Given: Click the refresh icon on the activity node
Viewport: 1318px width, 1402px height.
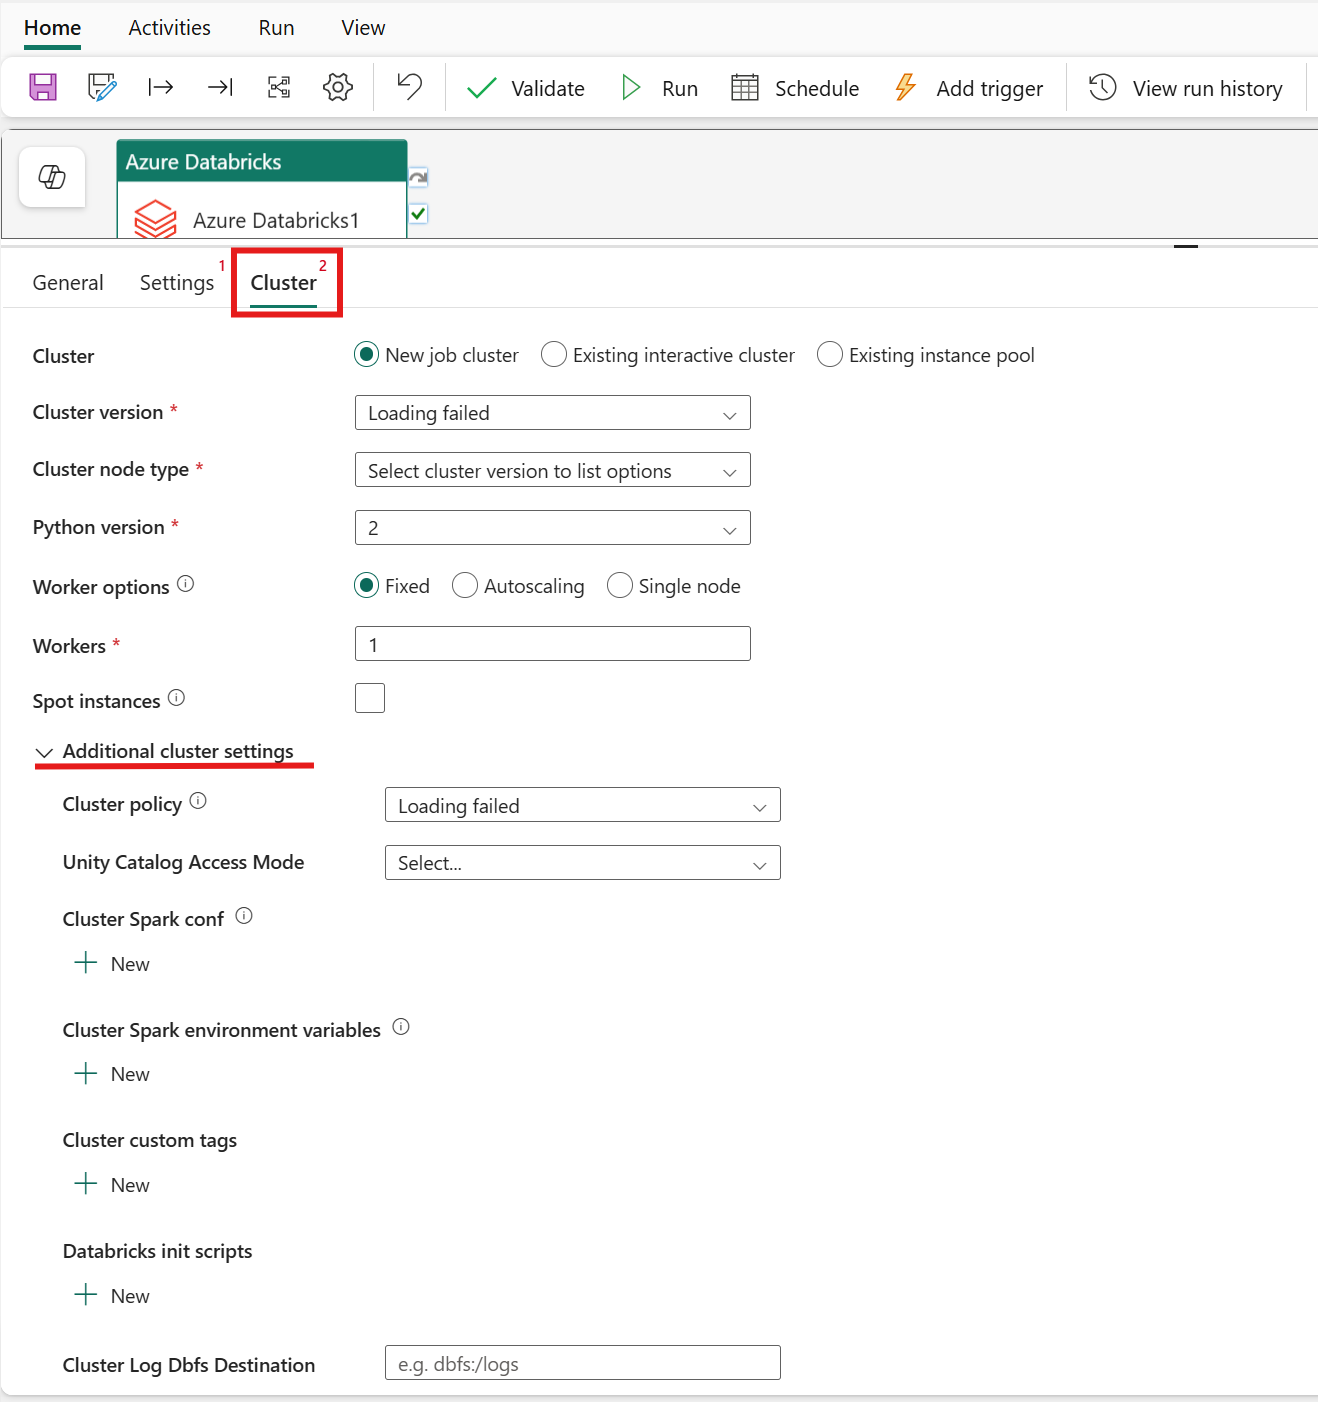Looking at the screenshot, I should [x=417, y=176].
